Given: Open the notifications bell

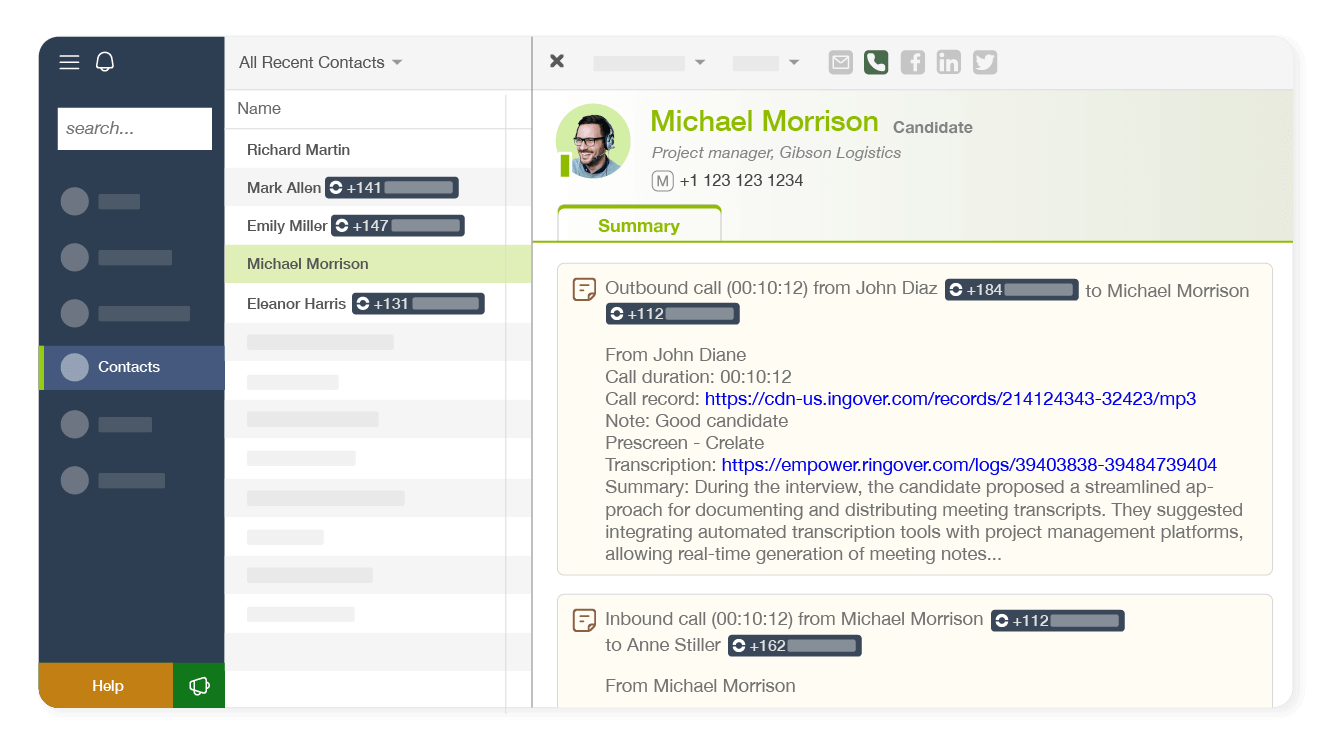Looking at the screenshot, I should 104,61.
